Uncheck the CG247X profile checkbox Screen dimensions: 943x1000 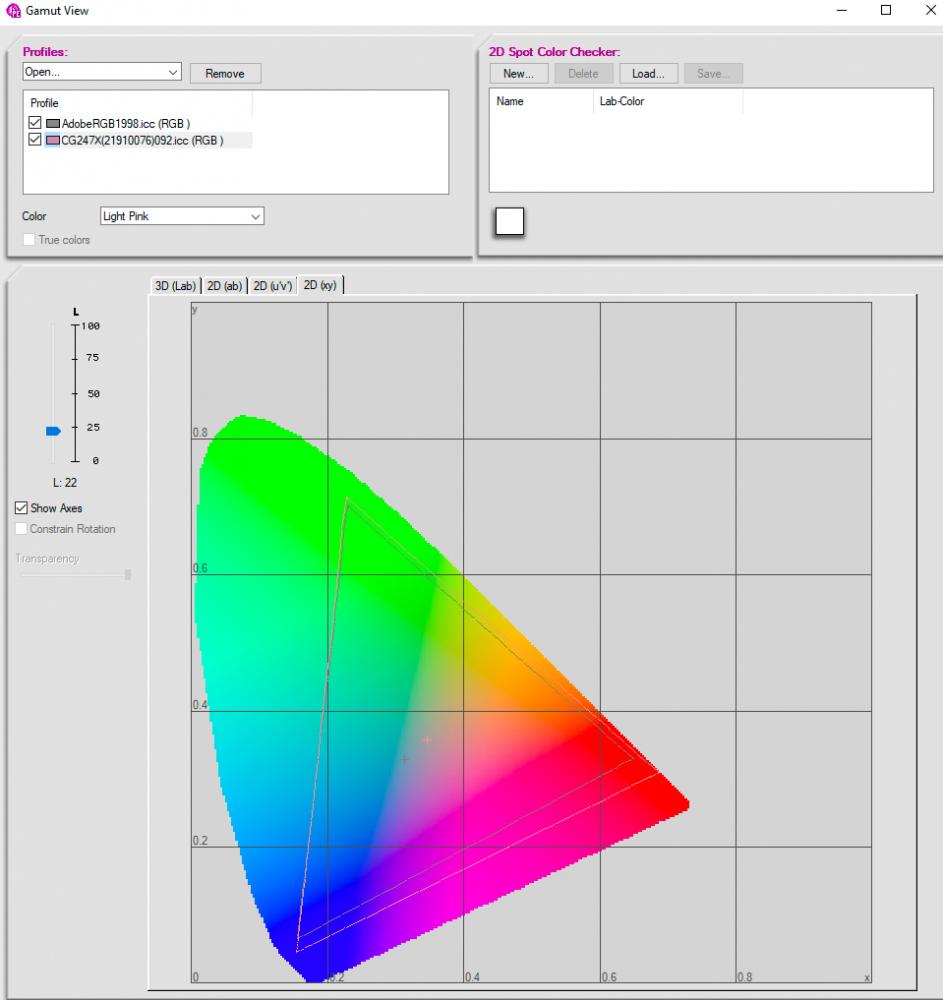coord(35,140)
